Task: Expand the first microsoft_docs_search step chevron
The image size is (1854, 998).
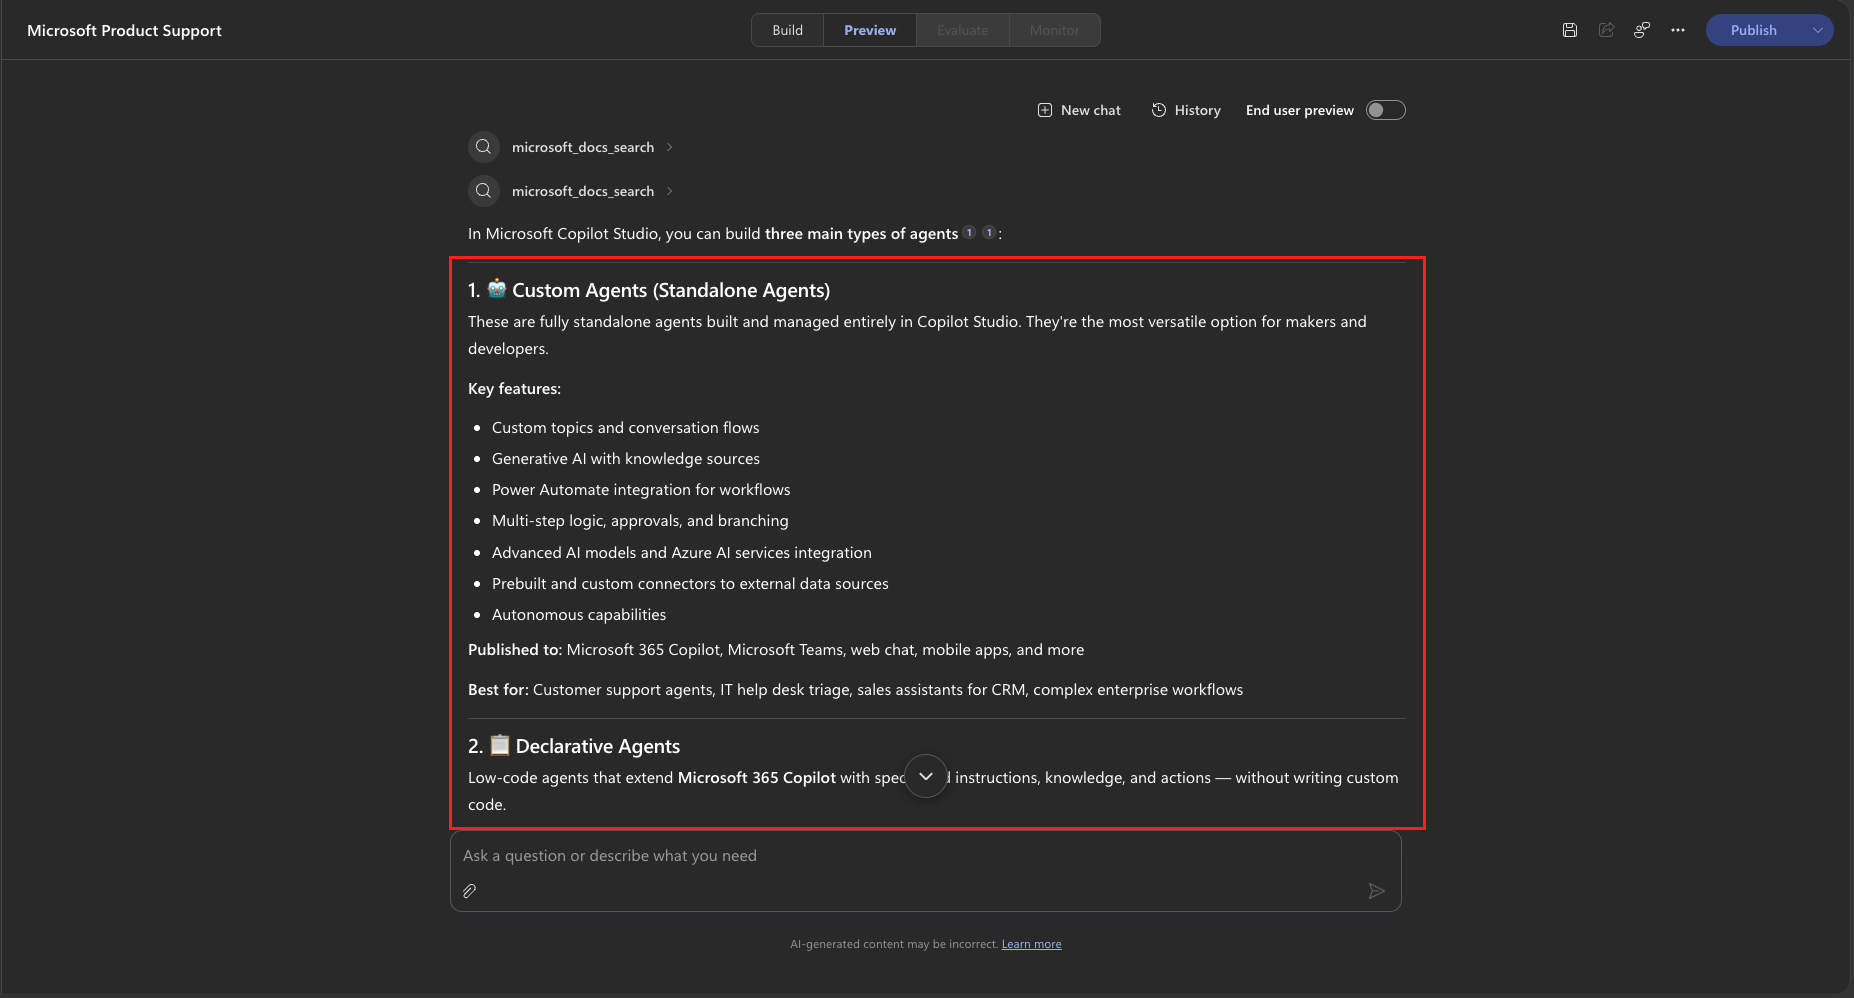Action: coord(670,147)
